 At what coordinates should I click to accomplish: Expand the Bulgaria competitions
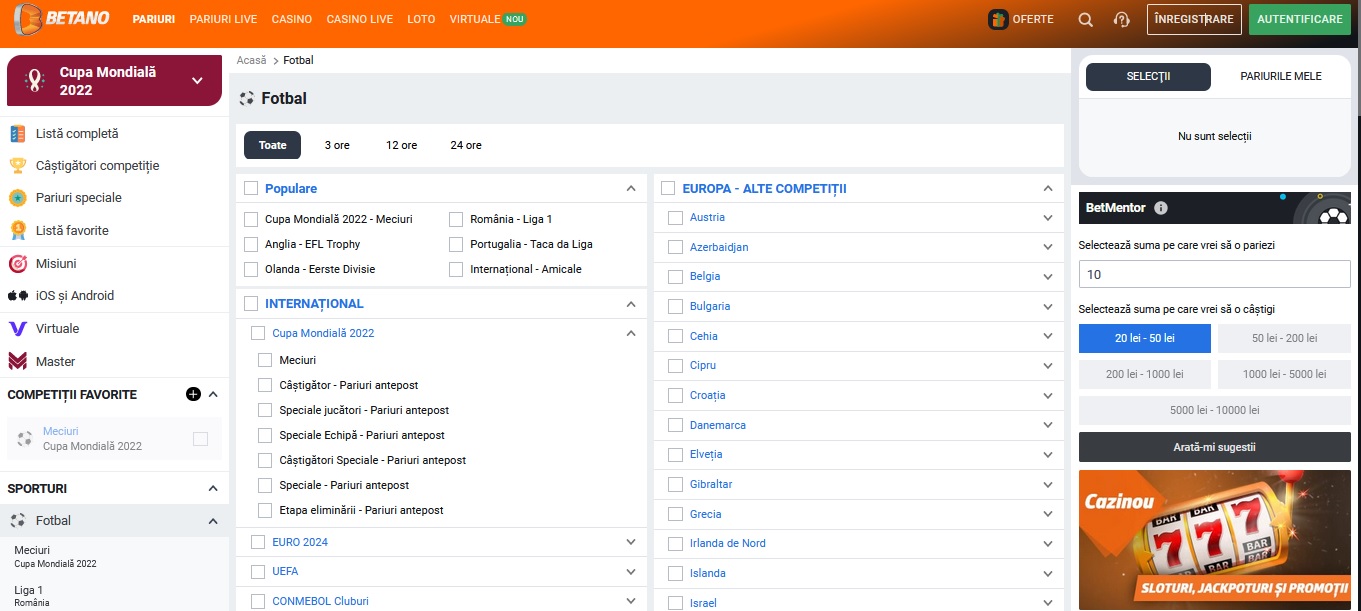tap(1048, 307)
